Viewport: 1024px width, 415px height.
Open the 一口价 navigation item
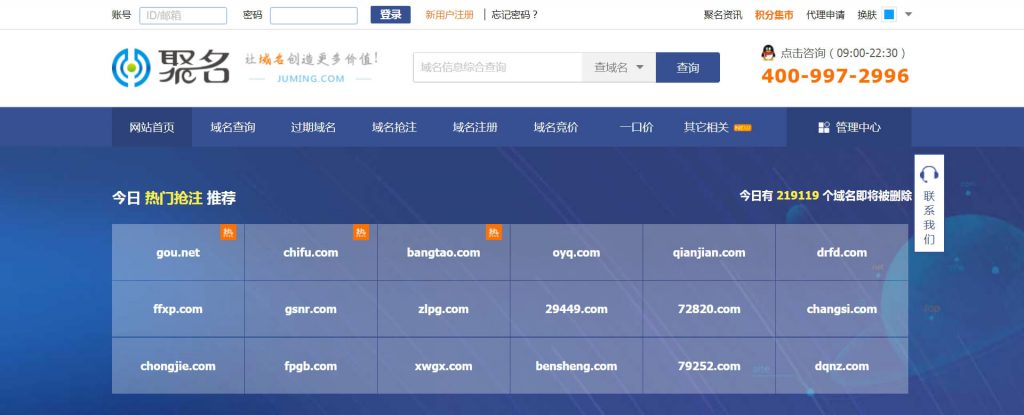[x=636, y=127]
